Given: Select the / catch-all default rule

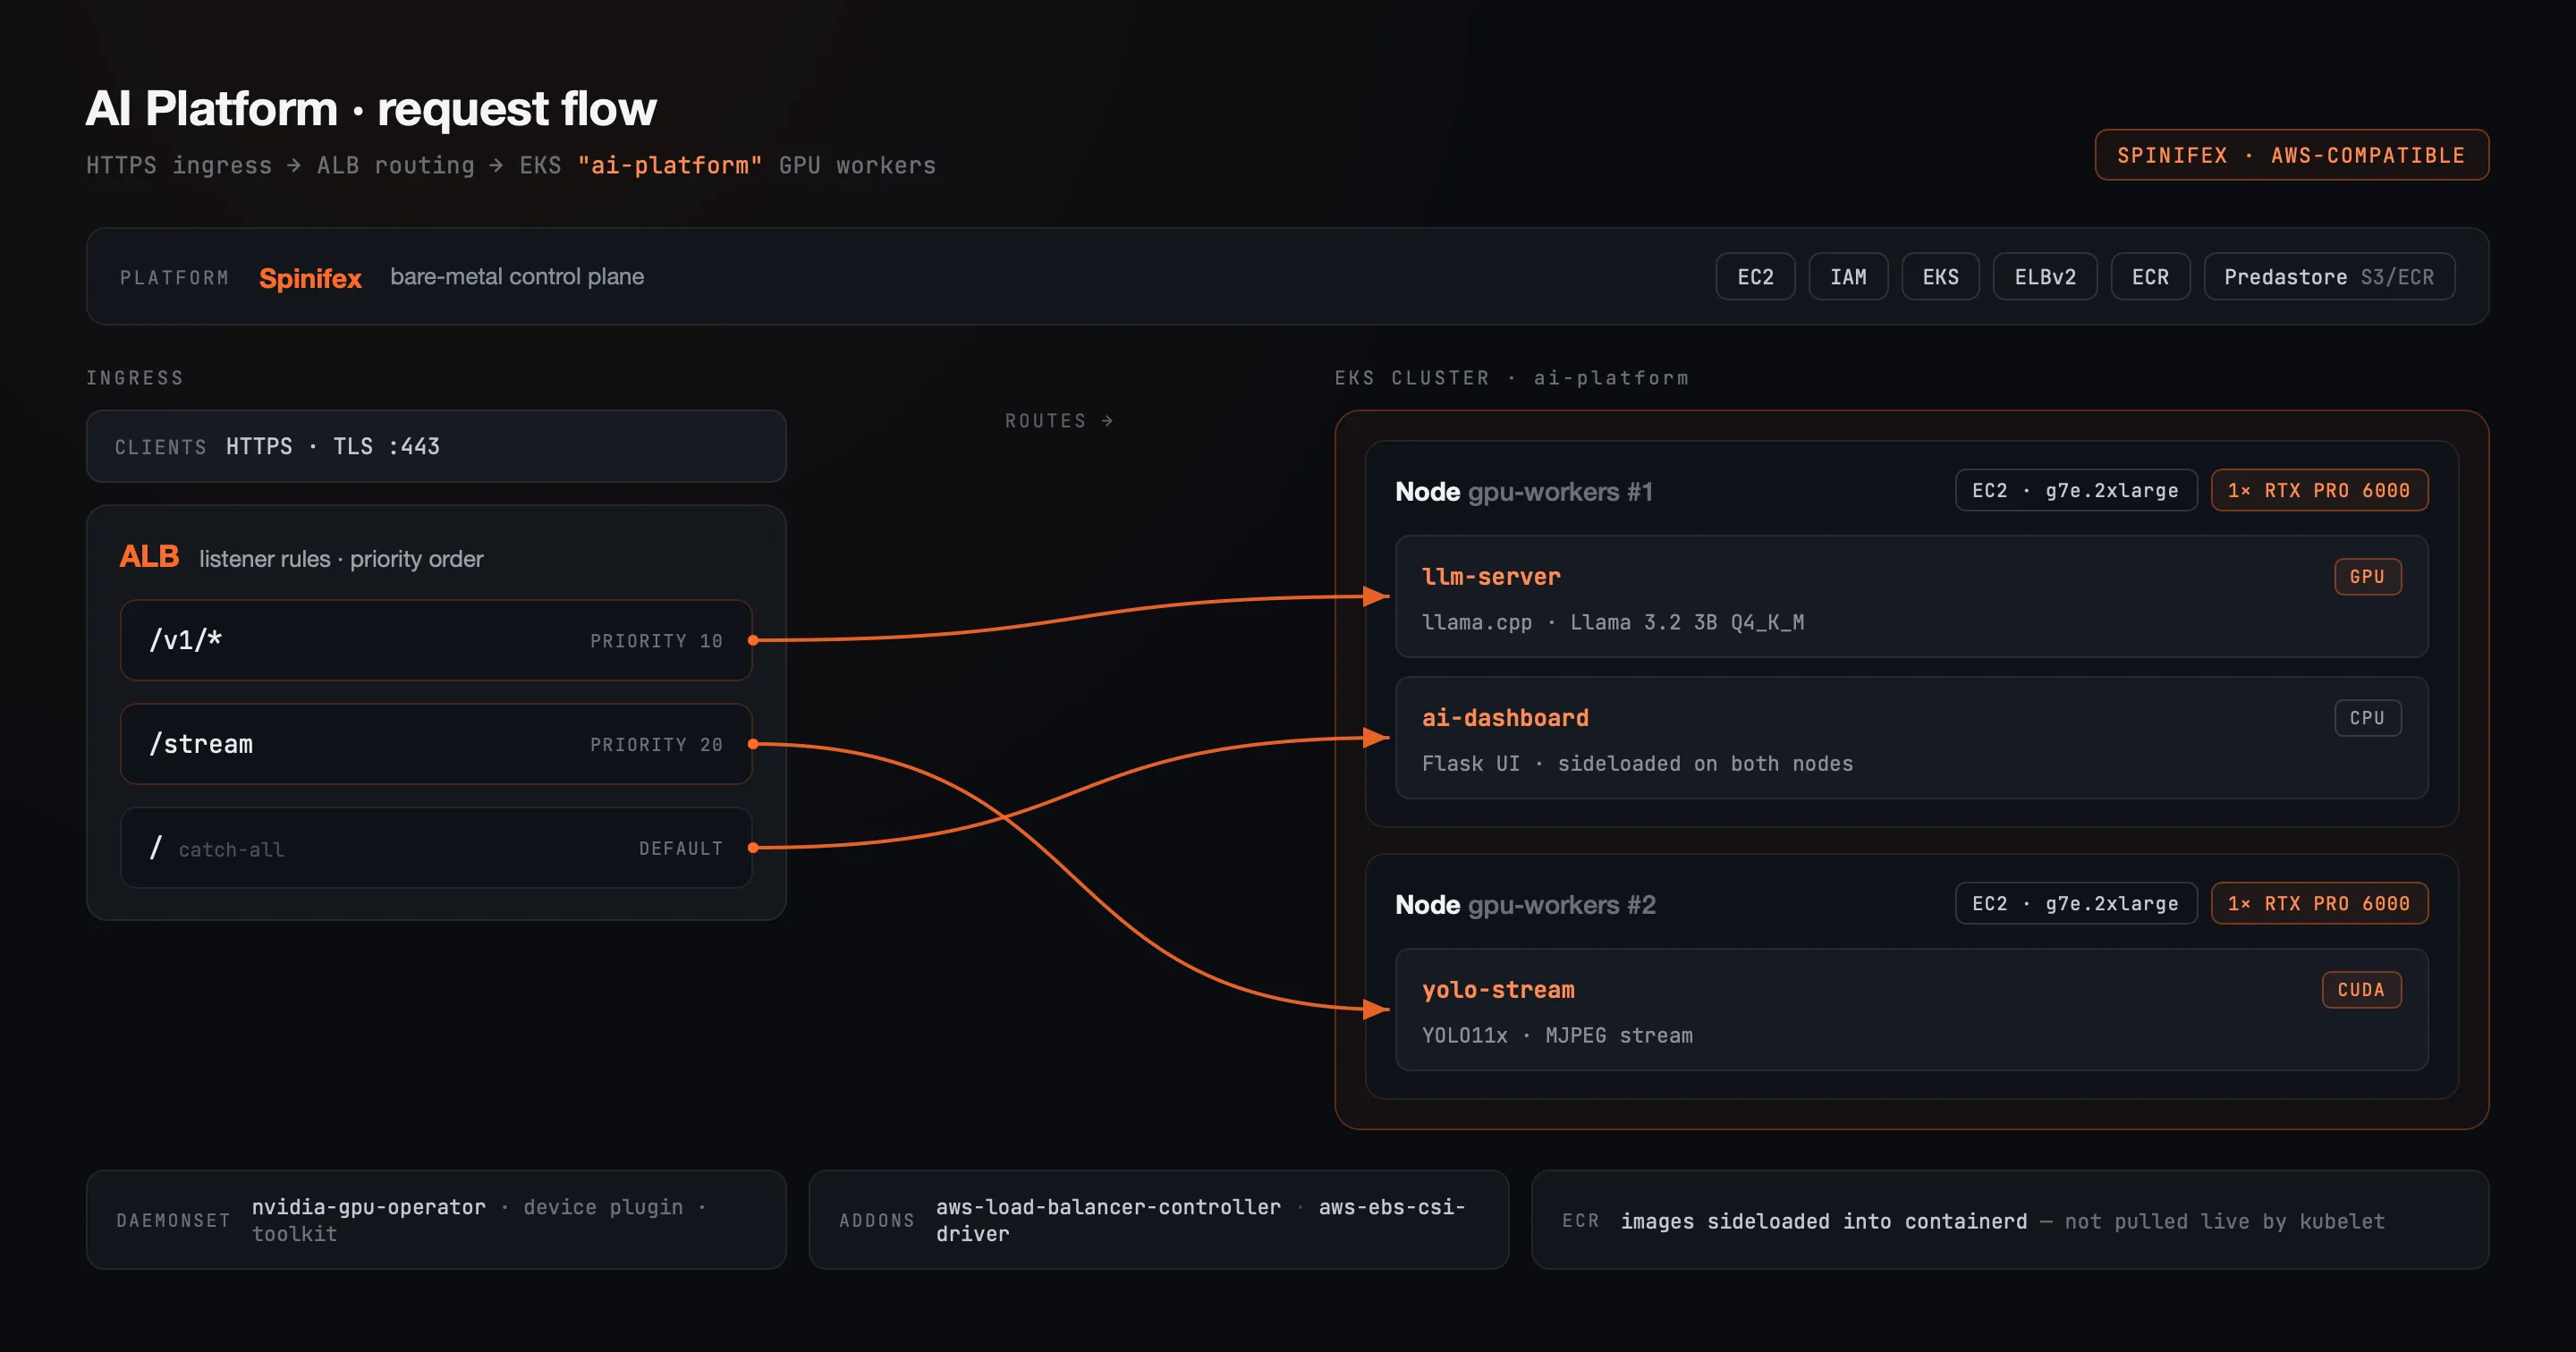Looking at the screenshot, I should click(436, 848).
